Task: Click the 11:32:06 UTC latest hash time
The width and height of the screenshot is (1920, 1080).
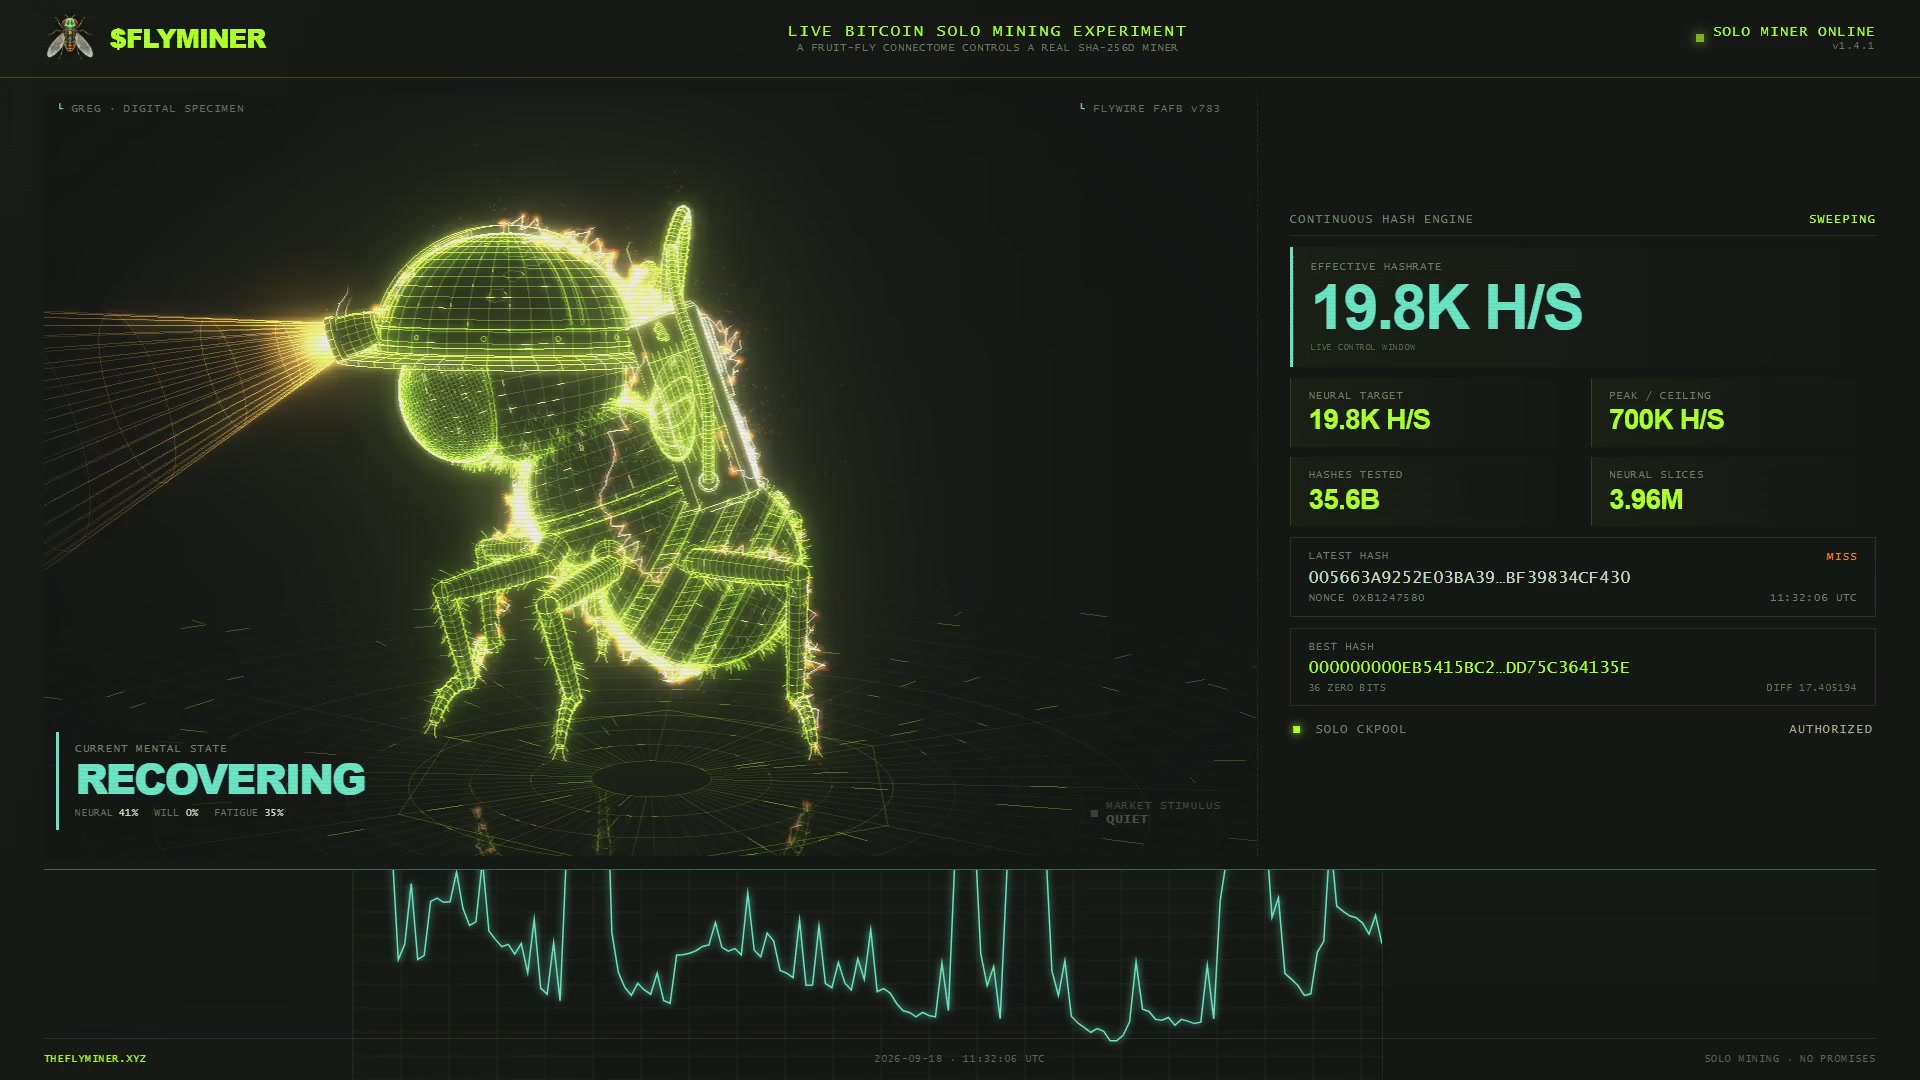Action: 1813,598
